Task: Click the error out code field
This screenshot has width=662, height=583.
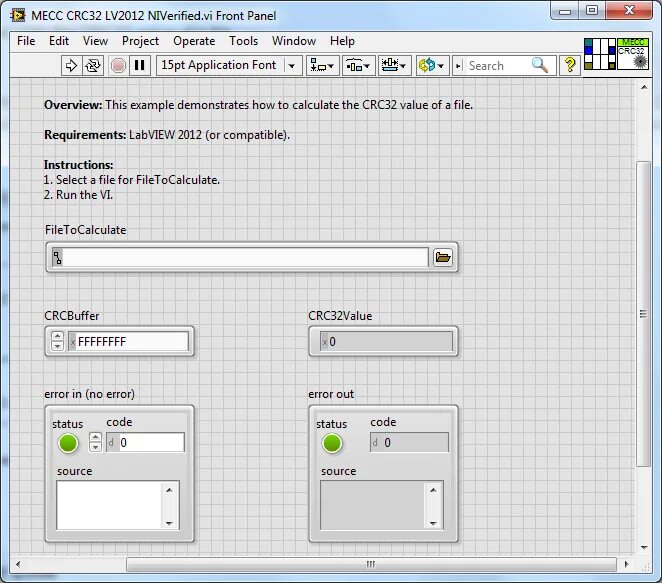Action: pyautogui.click(x=409, y=442)
